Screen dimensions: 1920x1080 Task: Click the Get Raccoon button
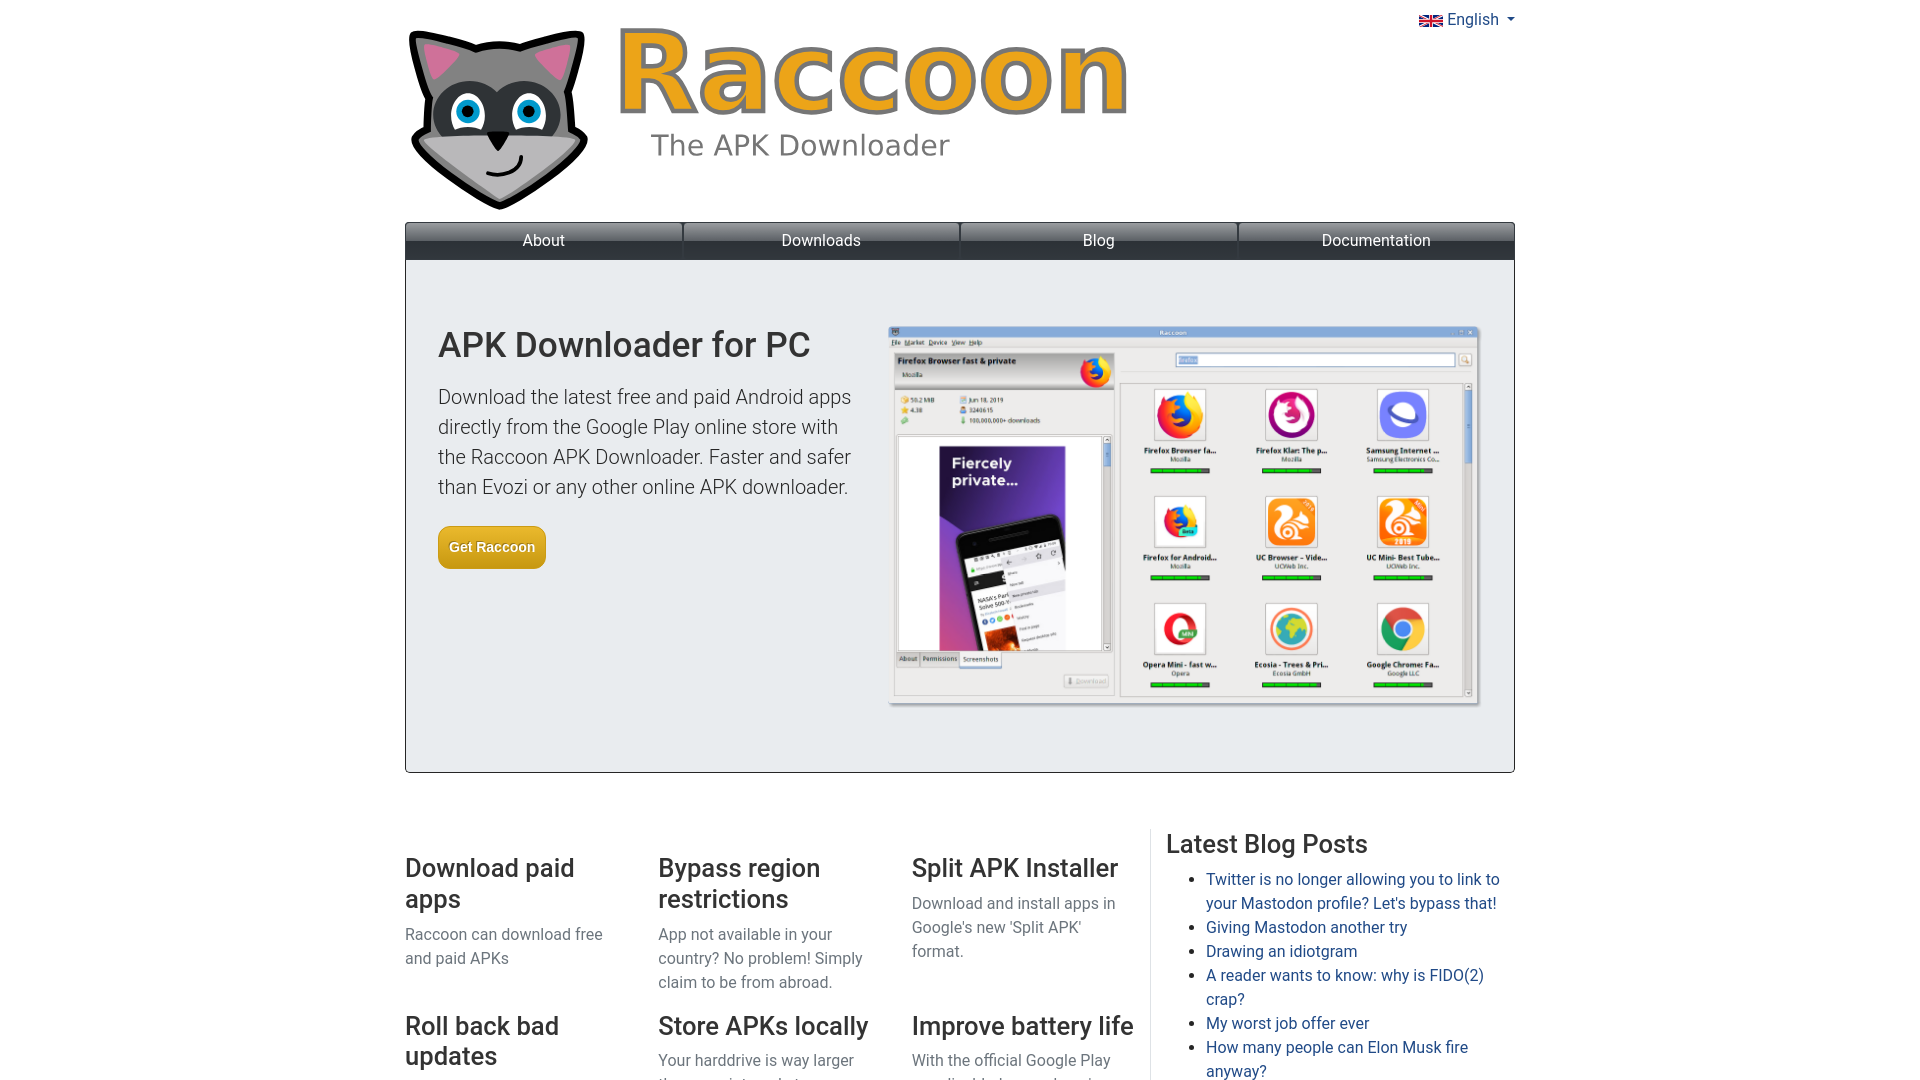pos(492,547)
